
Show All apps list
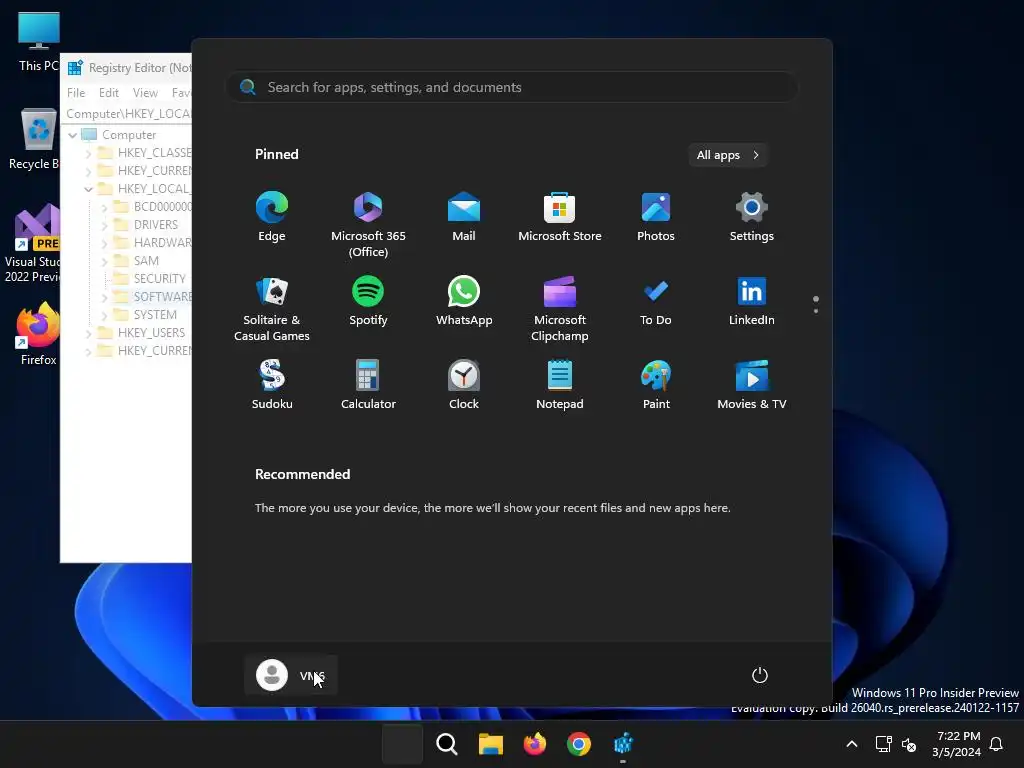pyautogui.click(x=728, y=155)
